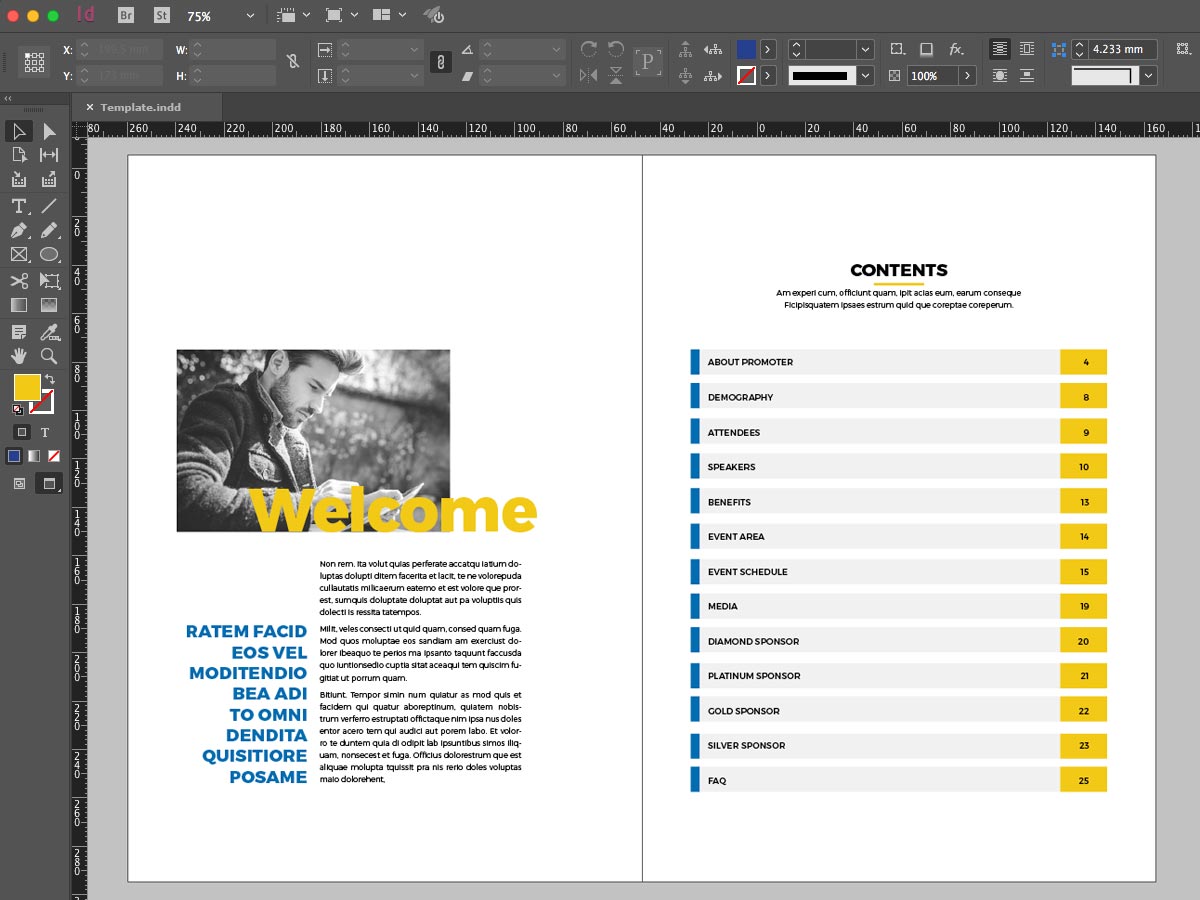Image resolution: width=1200 pixels, height=900 pixels.
Task: Choose the Ellipse tool
Action: point(49,255)
